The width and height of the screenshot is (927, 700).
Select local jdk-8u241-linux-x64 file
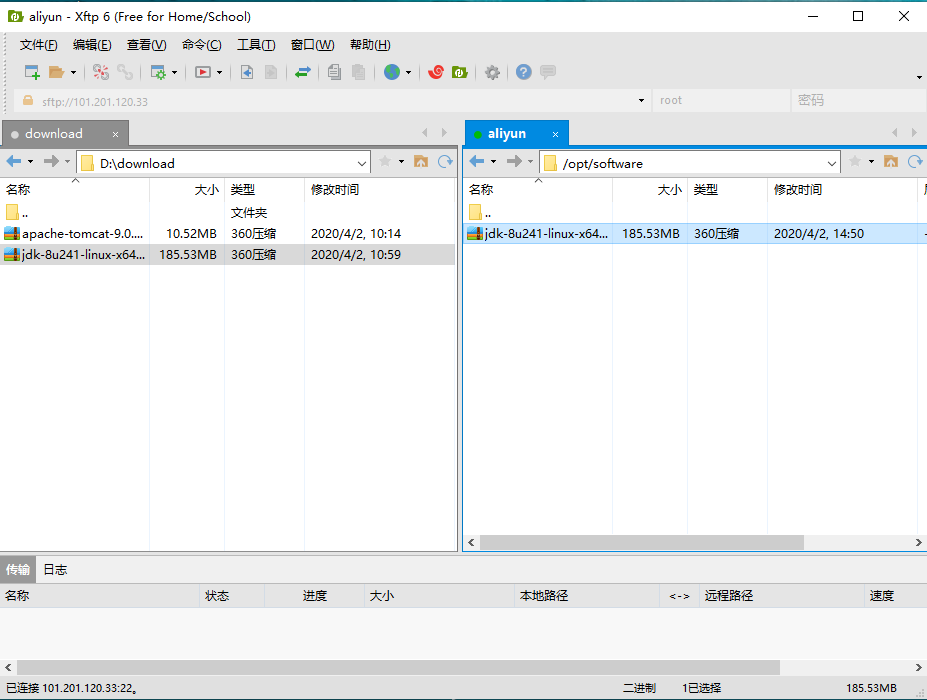(228, 255)
